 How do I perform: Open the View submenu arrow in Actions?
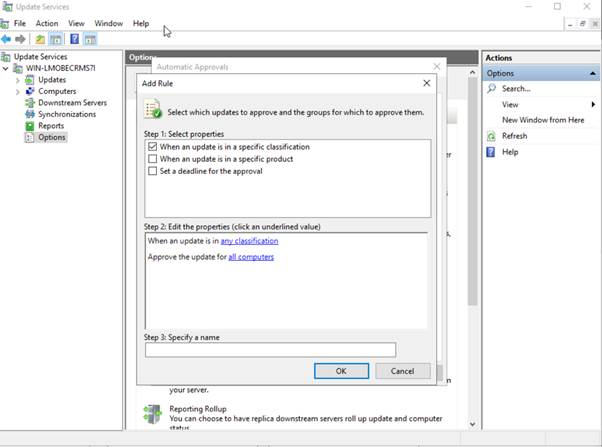click(x=593, y=104)
